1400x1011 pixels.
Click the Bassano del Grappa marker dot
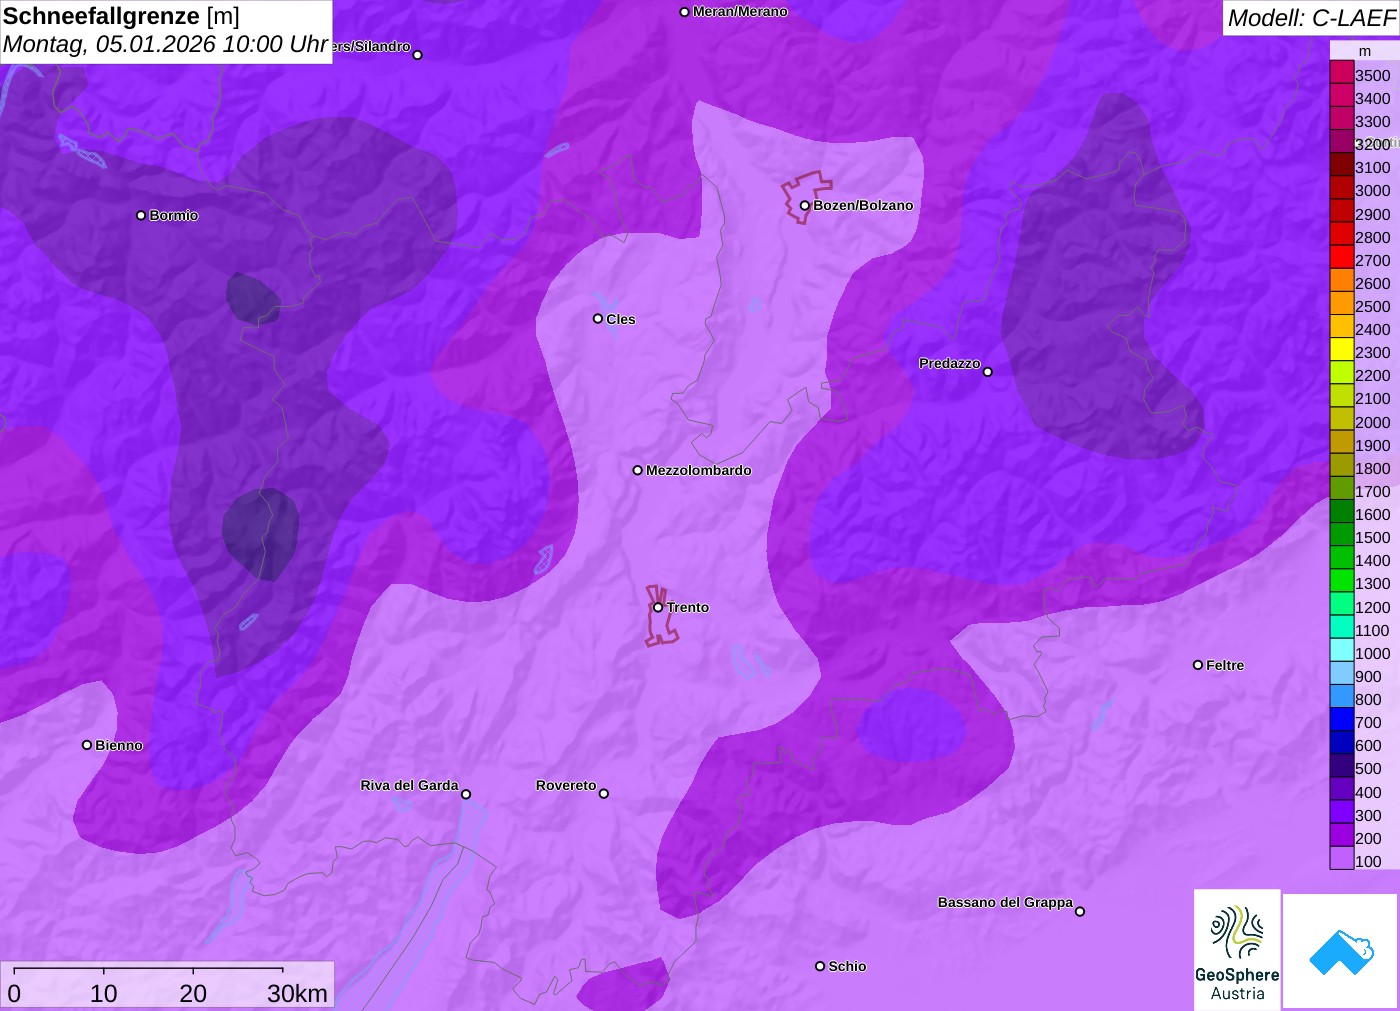[x=1080, y=911]
